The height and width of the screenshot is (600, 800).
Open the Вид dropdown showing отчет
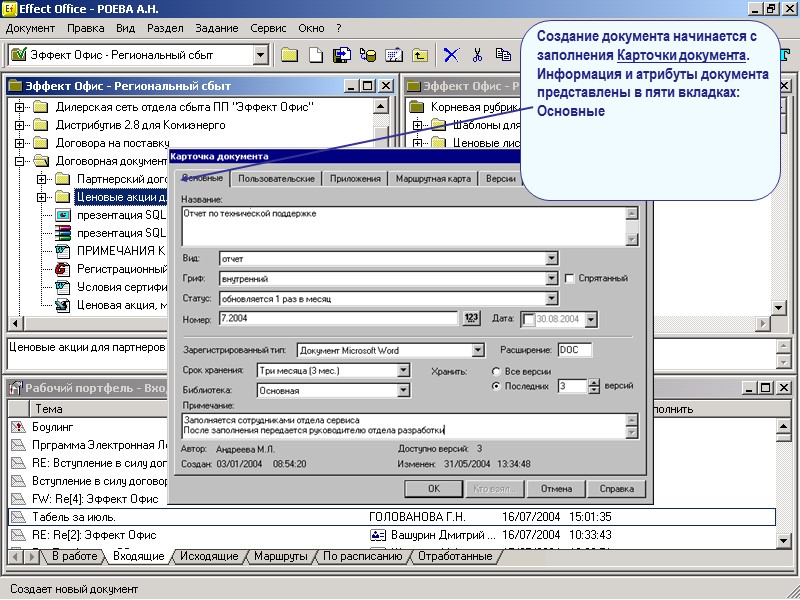point(552,259)
